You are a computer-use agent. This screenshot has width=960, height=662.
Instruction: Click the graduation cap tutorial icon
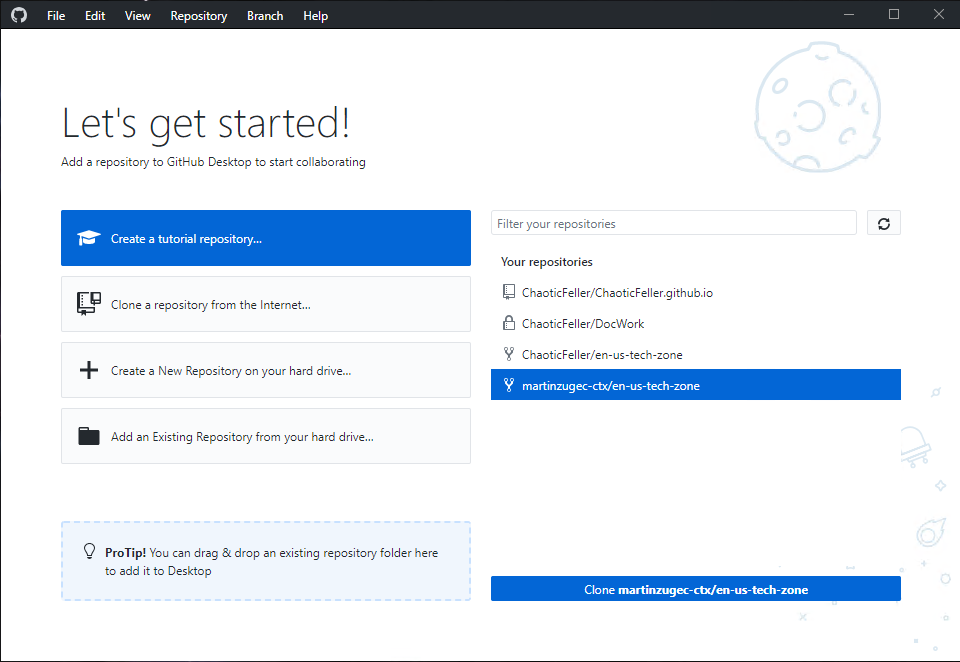tap(89, 237)
